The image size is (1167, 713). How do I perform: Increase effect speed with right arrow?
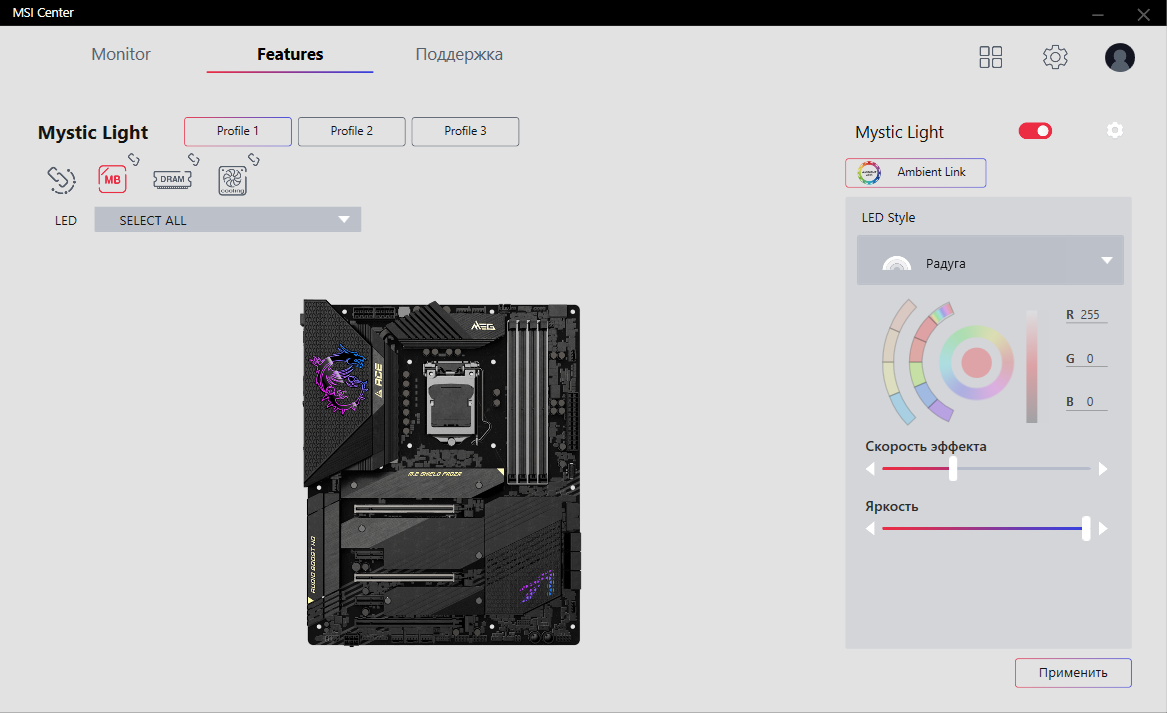click(1103, 469)
